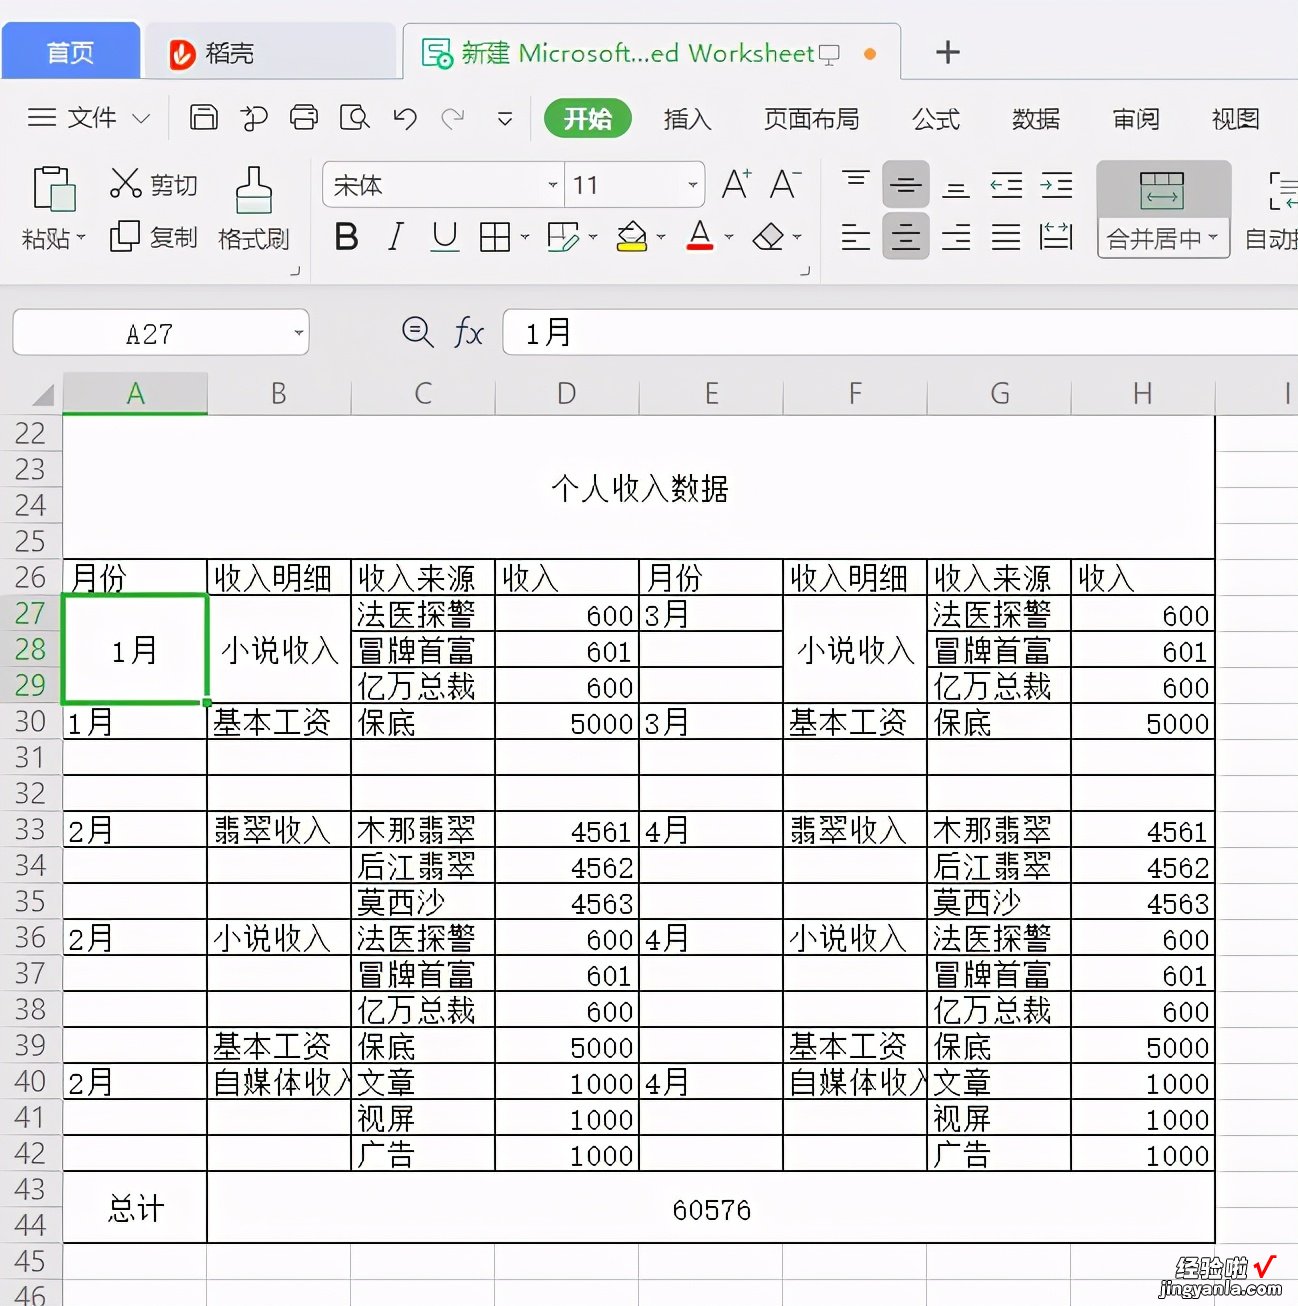Click the Paste clipboard icon

54,189
